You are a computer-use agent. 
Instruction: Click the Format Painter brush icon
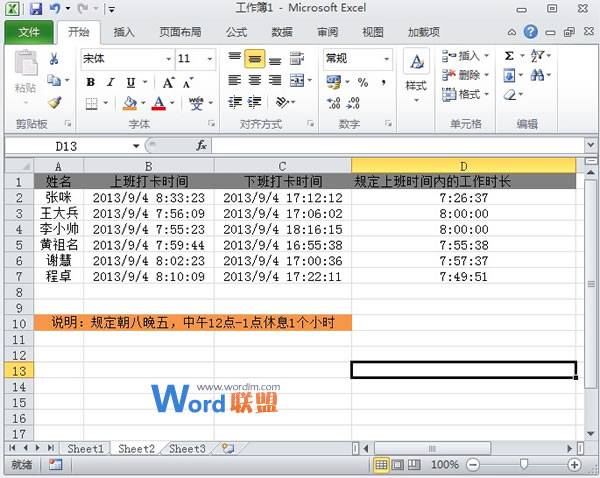click(54, 102)
